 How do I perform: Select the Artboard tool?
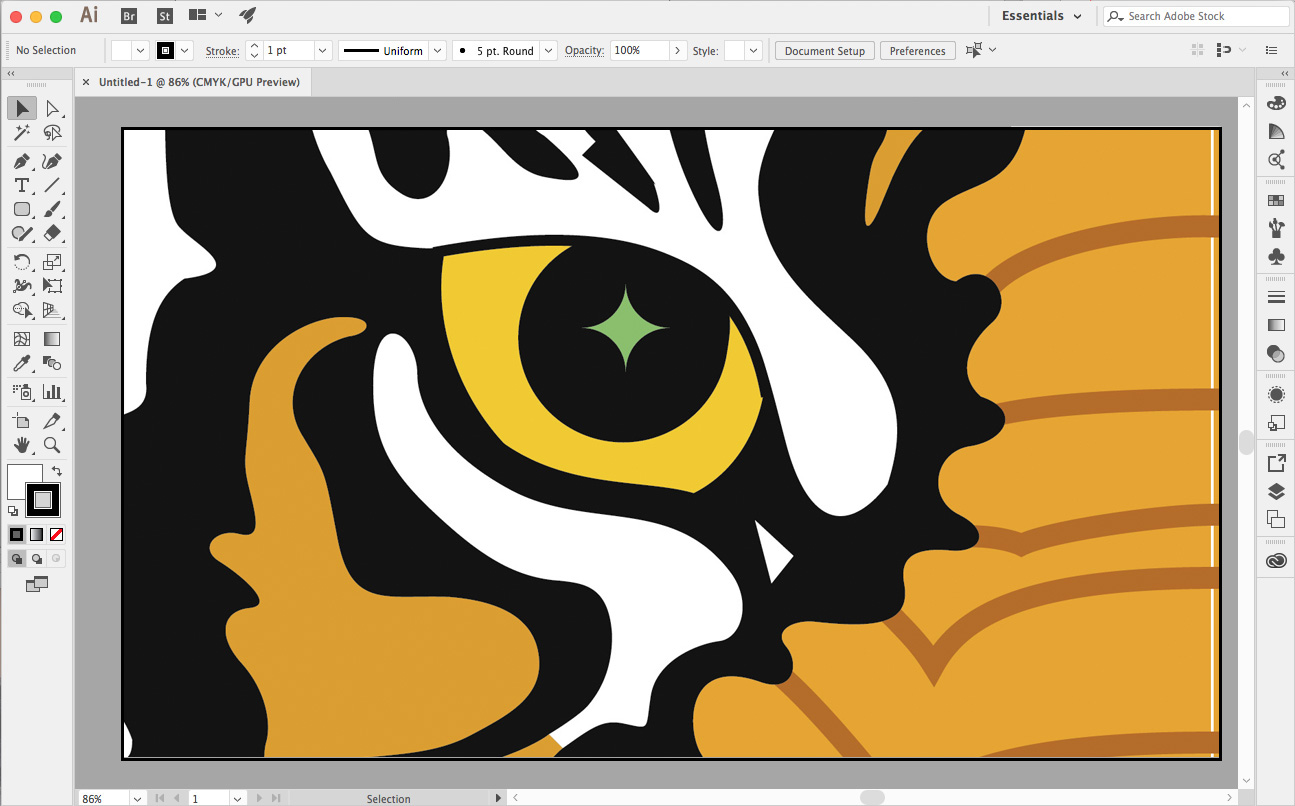coord(22,421)
